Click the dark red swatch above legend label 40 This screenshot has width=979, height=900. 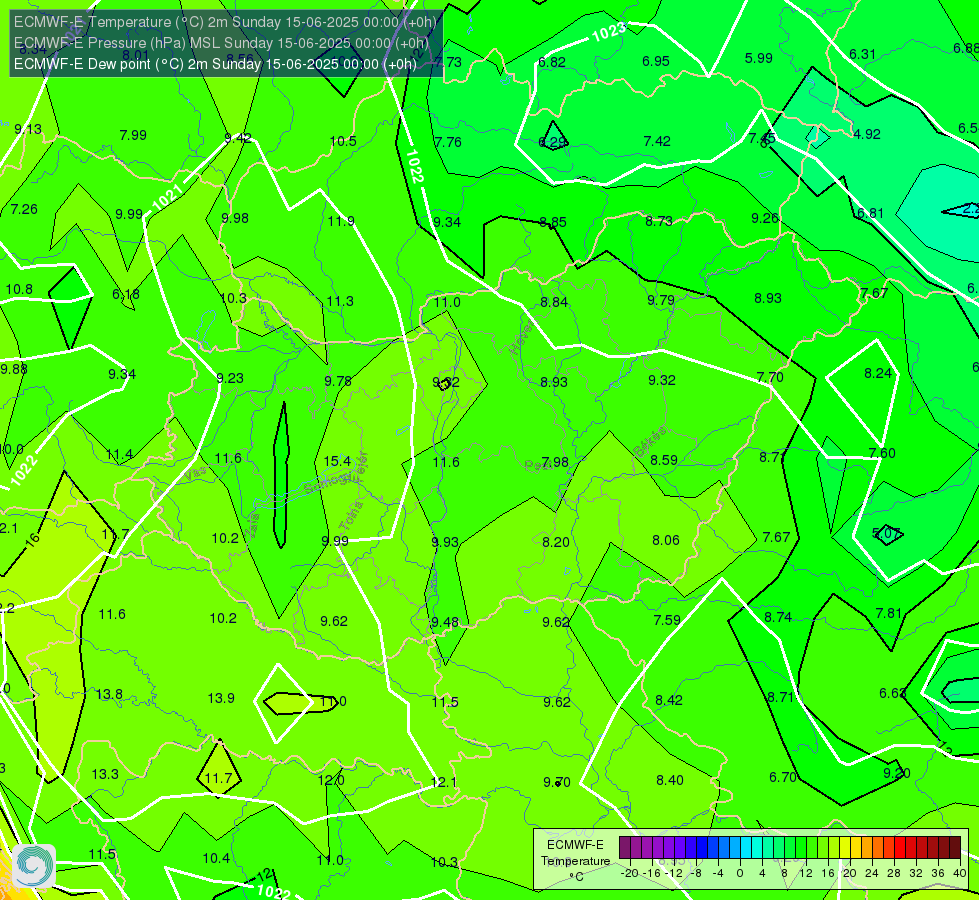[955, 848]
